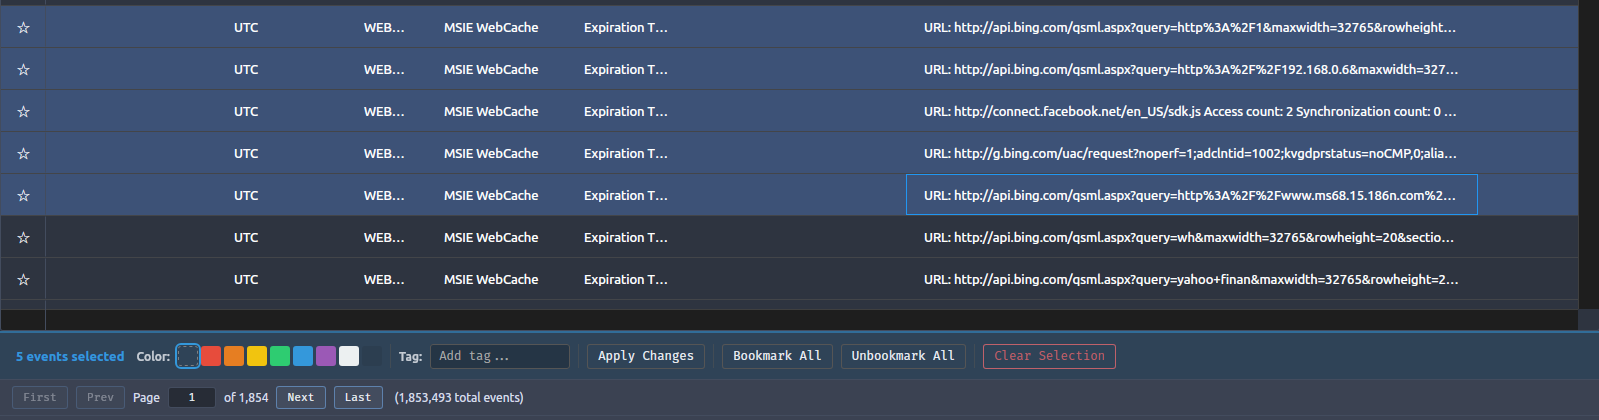Star the www.ms68.15.186n.com event row

pos(23,196)
